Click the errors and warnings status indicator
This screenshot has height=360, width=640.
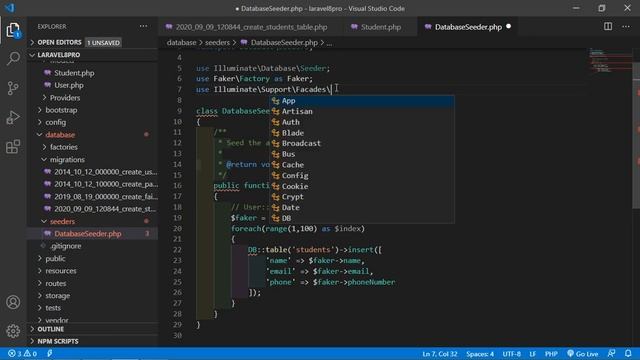[x=22, y=353]
